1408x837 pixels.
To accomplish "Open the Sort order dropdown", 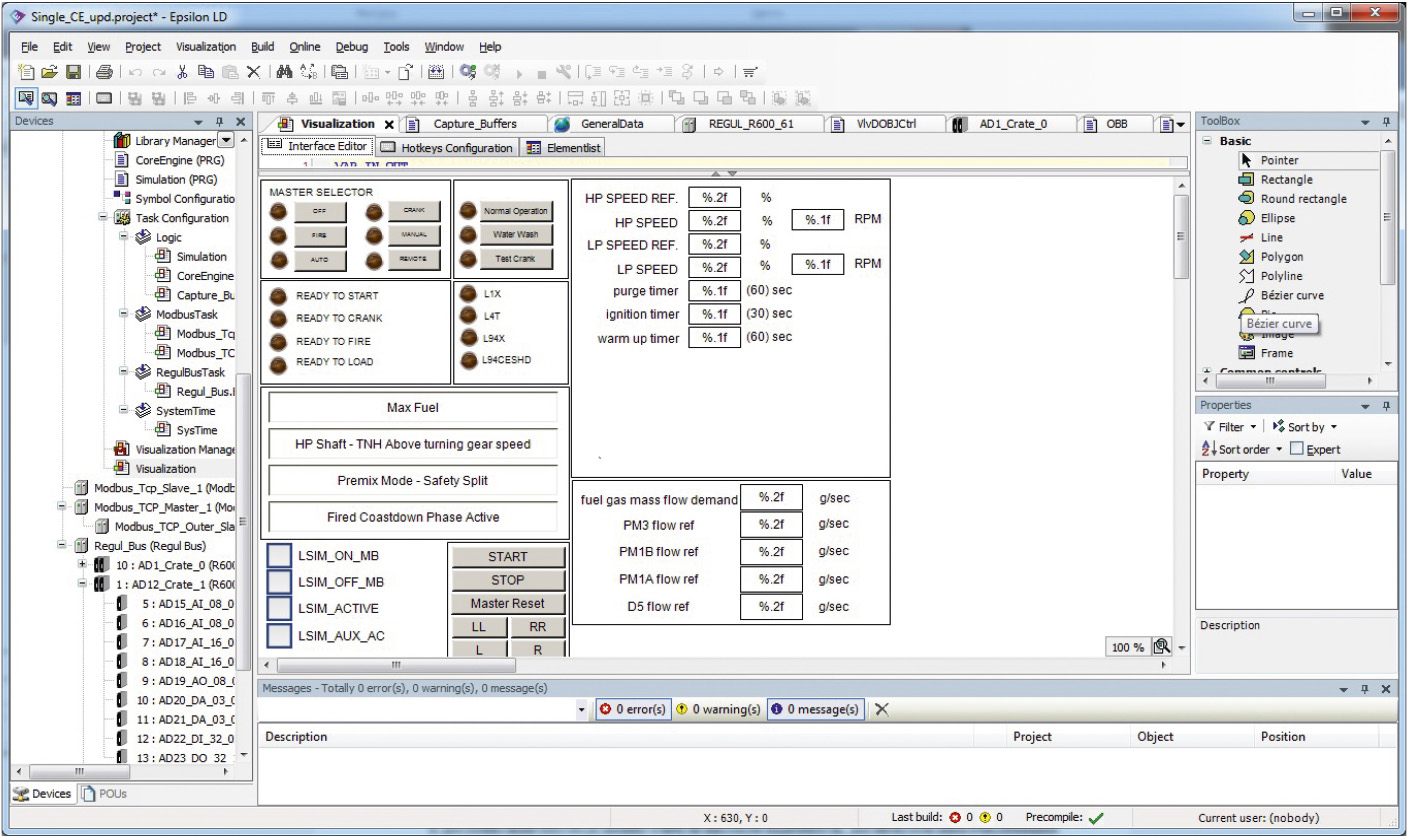I will click(1243, 449).
